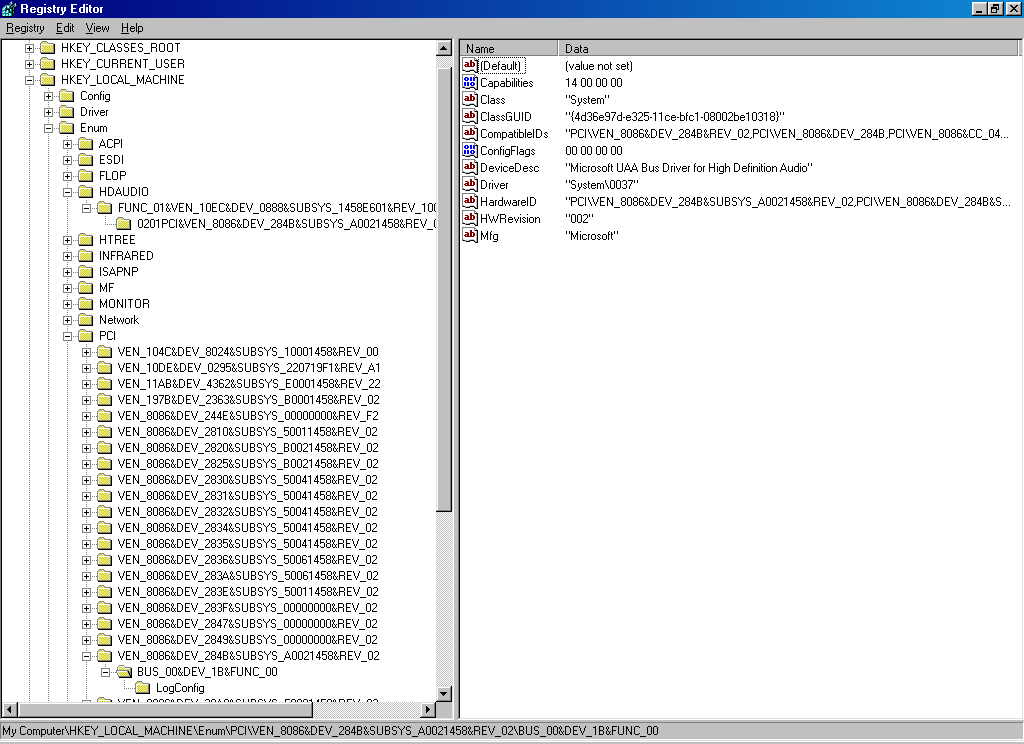Screen dimensions: 1024x744
Task: Select the FUNC_01&VEN_10EC&DEV_0888 key
Action: (x=277, y=208)
